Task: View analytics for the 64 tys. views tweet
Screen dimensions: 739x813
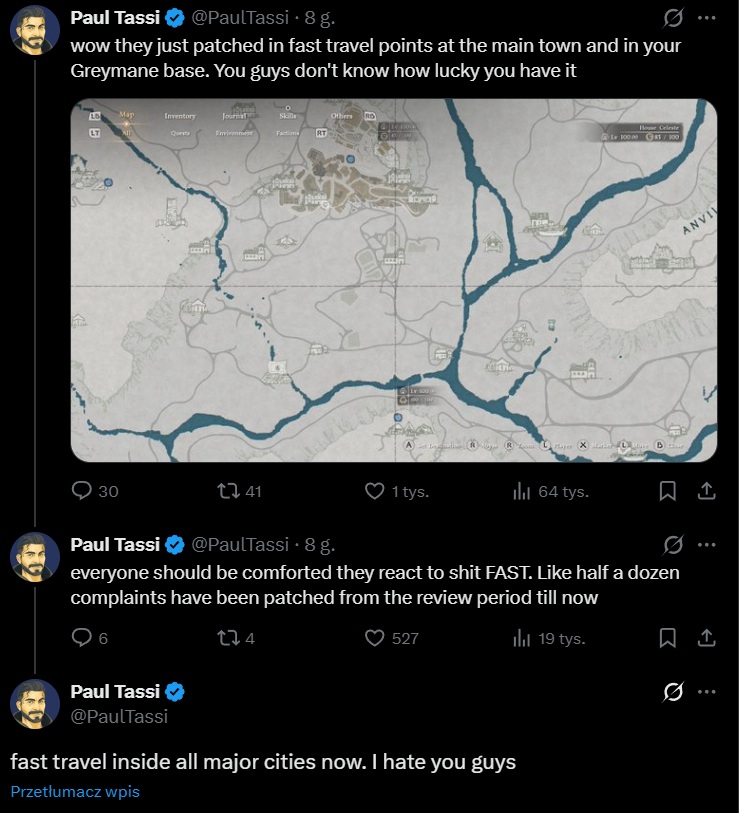Action: pos(521,491)
